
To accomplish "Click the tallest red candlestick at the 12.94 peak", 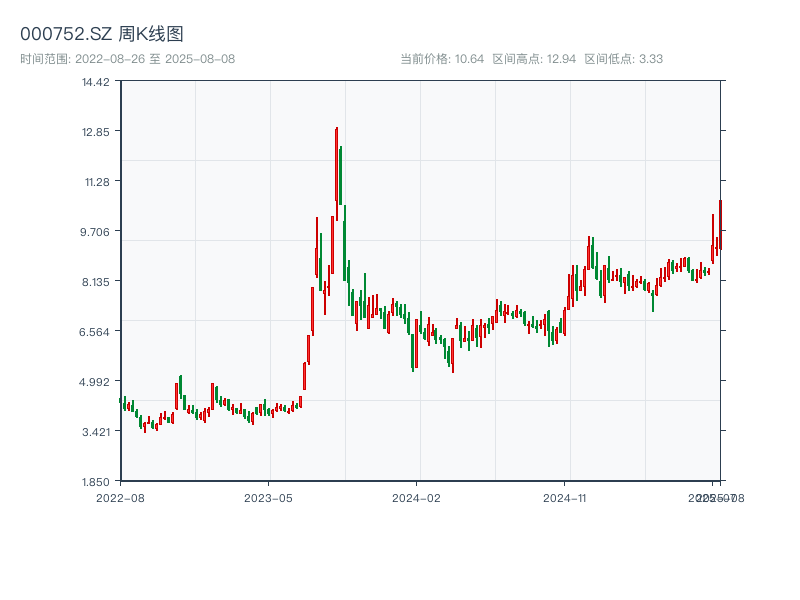I will 337,173.
